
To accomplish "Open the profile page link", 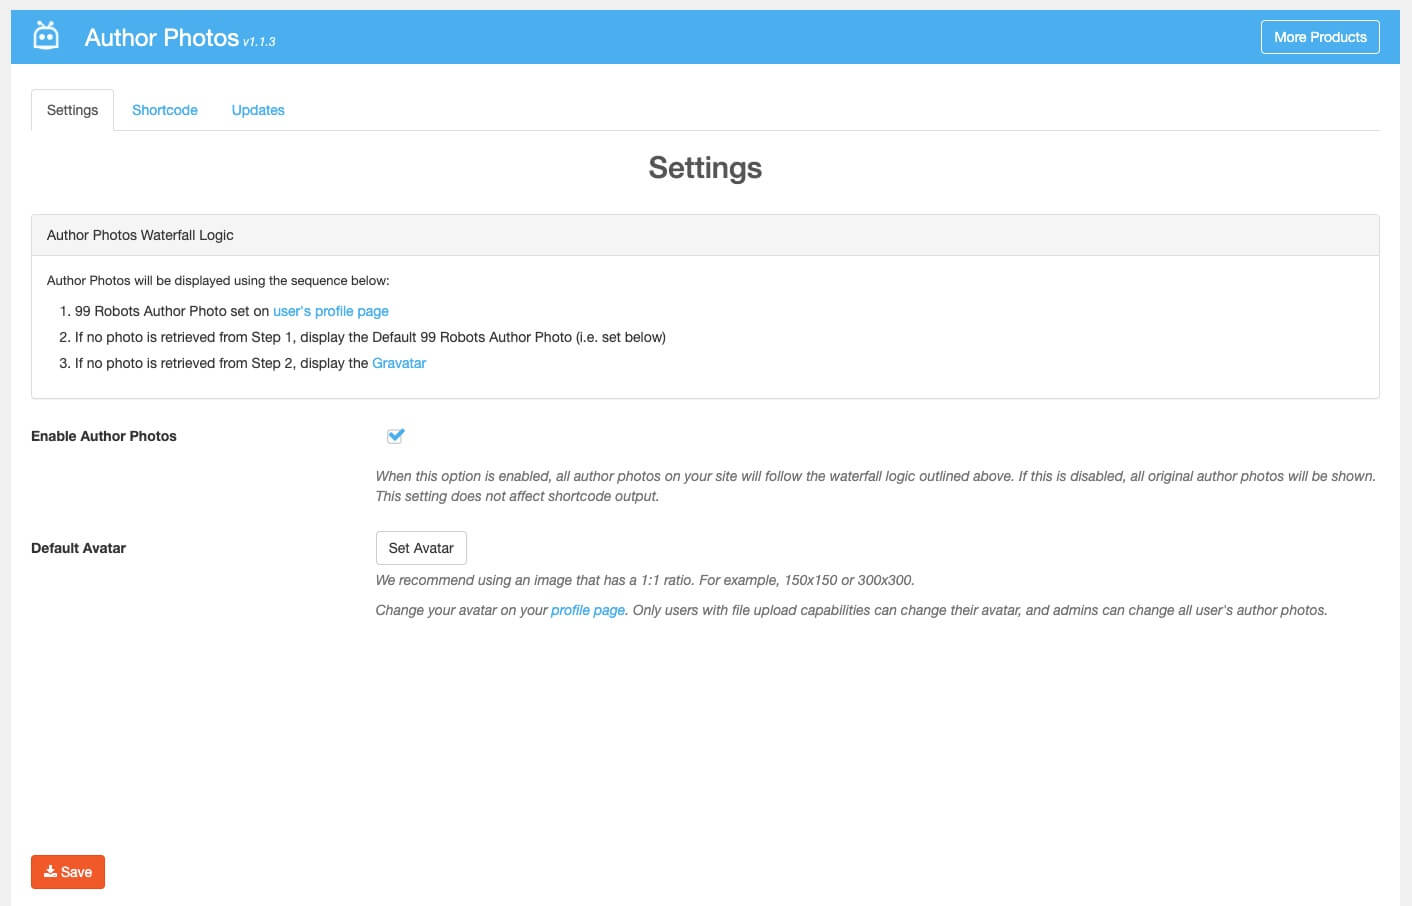I will coord(588,610).
